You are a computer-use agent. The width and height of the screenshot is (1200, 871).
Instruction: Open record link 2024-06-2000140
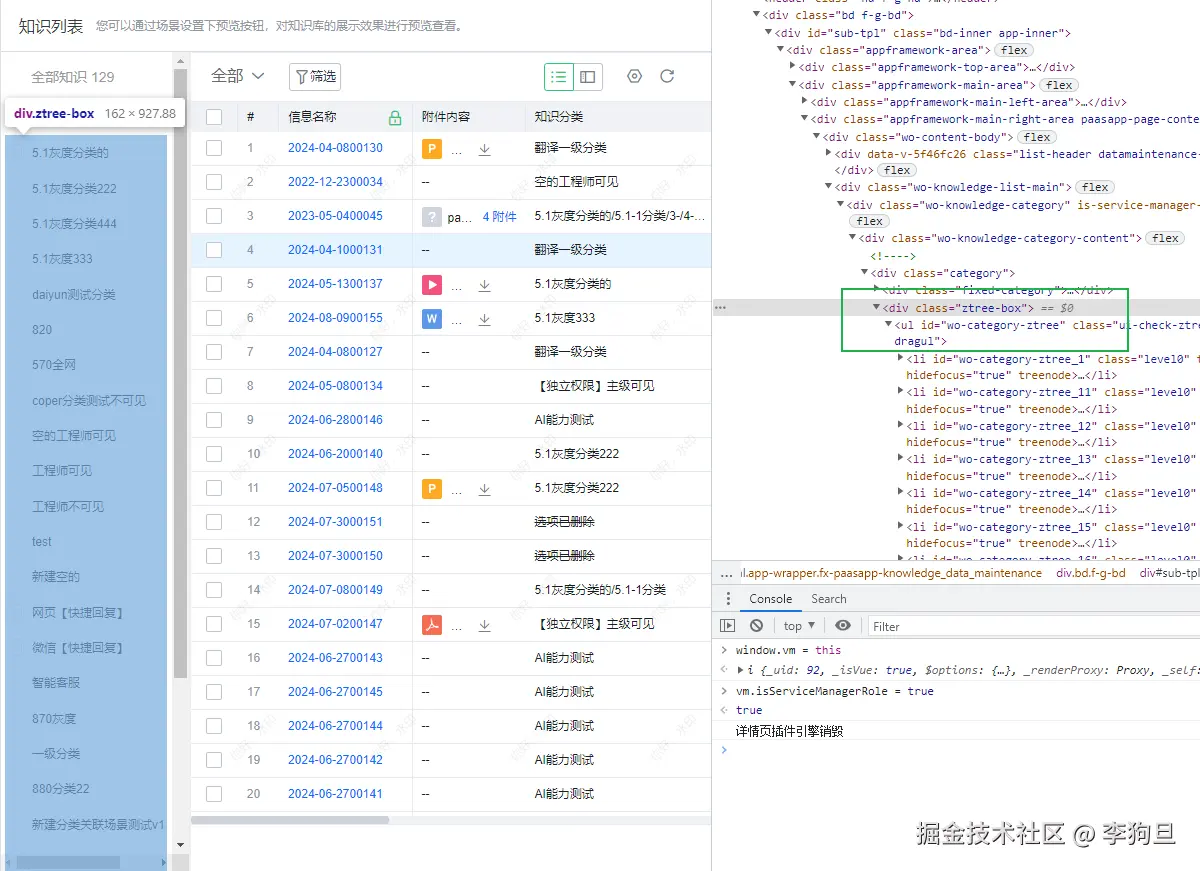click(335, 454)
